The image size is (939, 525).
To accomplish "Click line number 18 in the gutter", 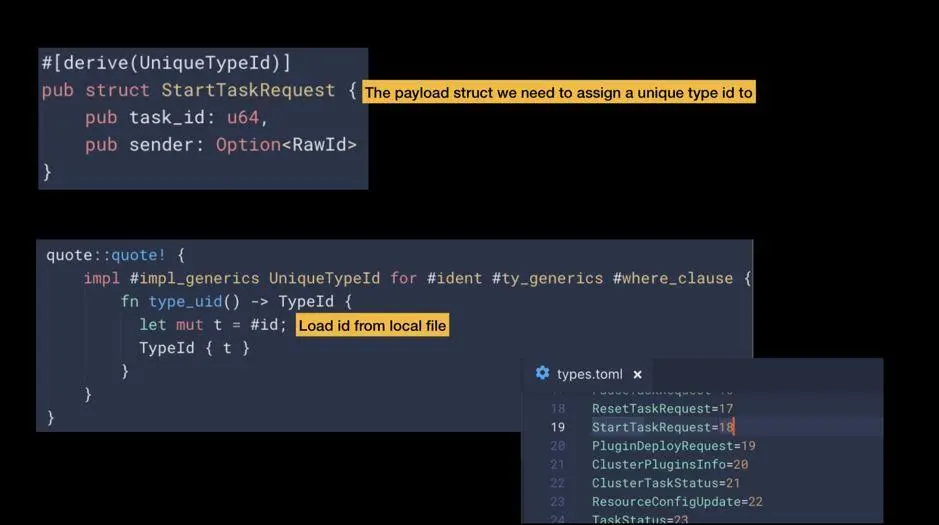I will pos(558,409).
